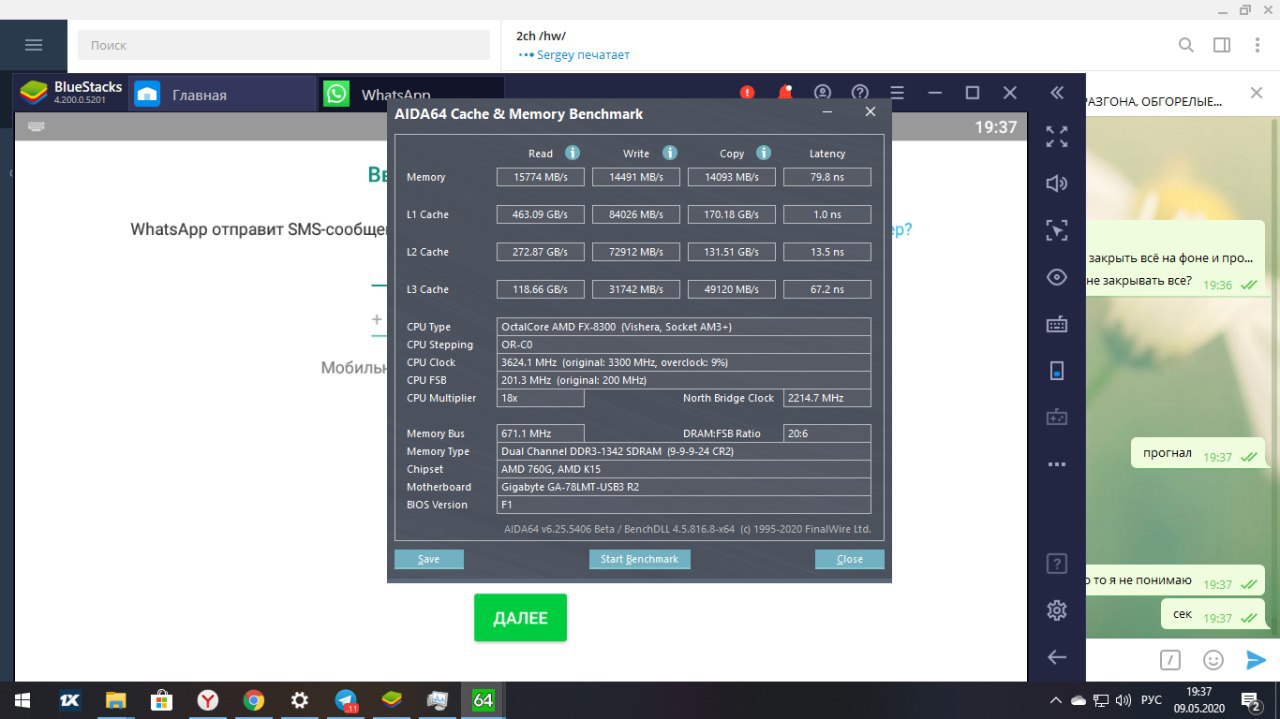Open BlueStacks help question icon
This screenshot has width=1280, height=719.
(859, 93)
